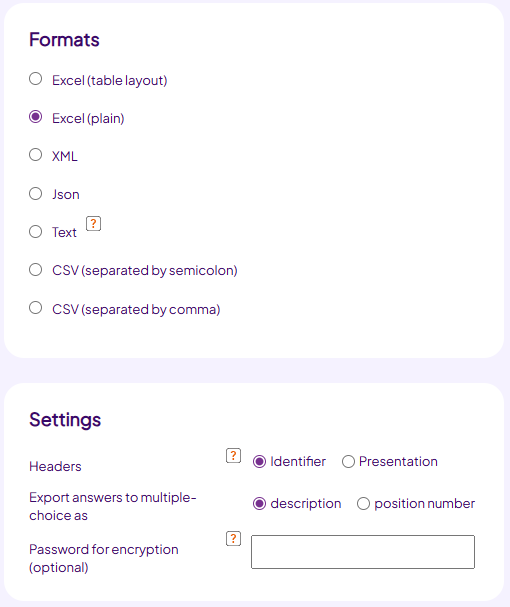Focus the encryption password input field
The image size is (510, 607).
363,552
